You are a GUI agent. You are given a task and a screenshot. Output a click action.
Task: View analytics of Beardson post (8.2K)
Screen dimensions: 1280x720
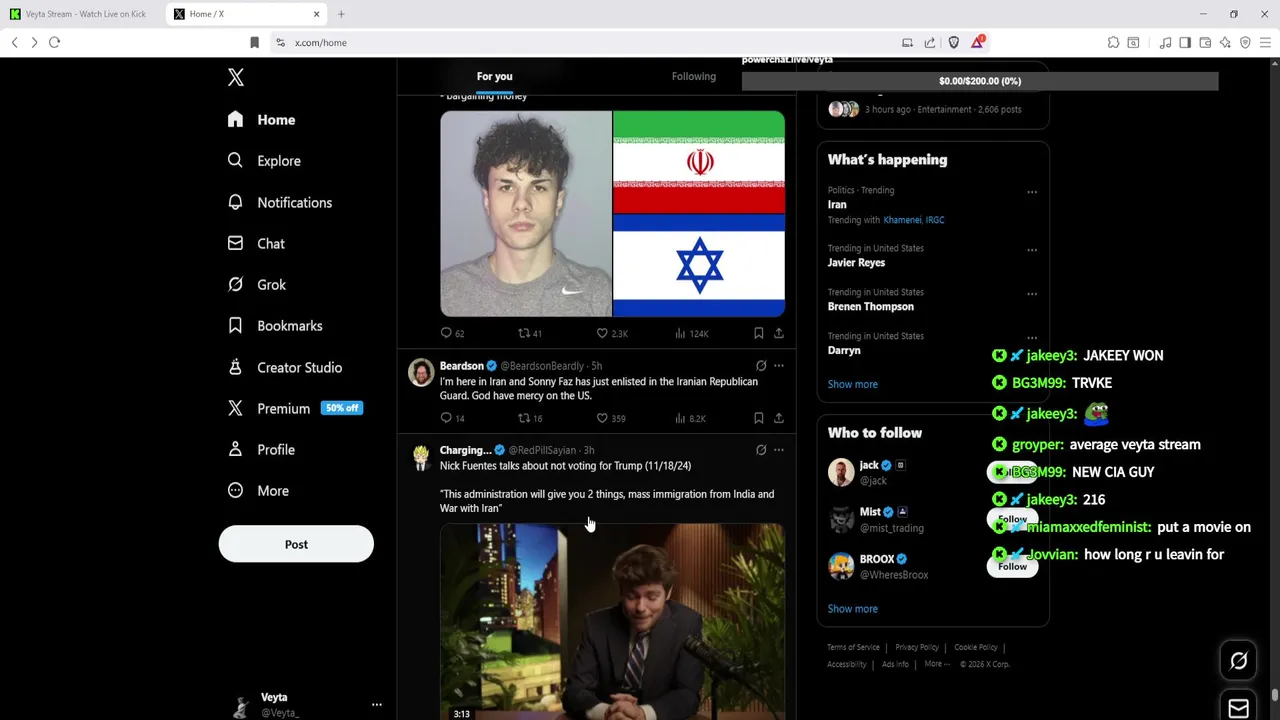(x=690, y=418)
